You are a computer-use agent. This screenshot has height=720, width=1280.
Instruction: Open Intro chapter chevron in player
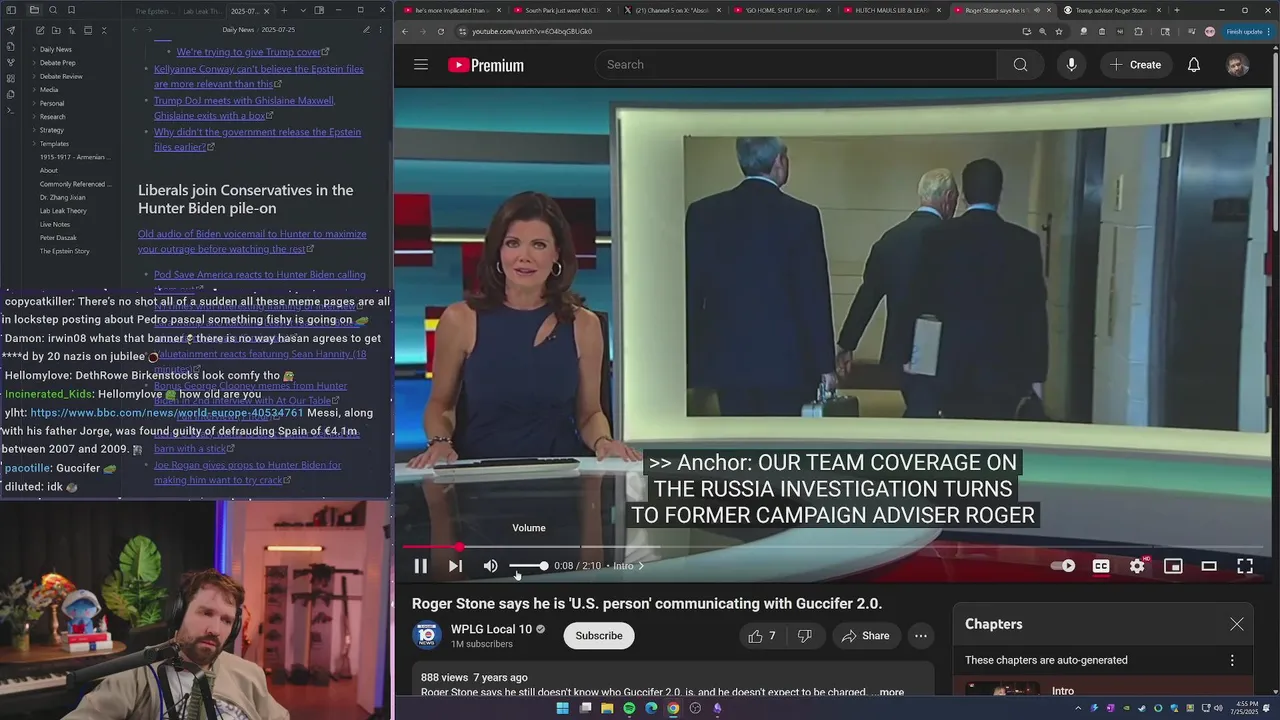click(x=641, y=566)
